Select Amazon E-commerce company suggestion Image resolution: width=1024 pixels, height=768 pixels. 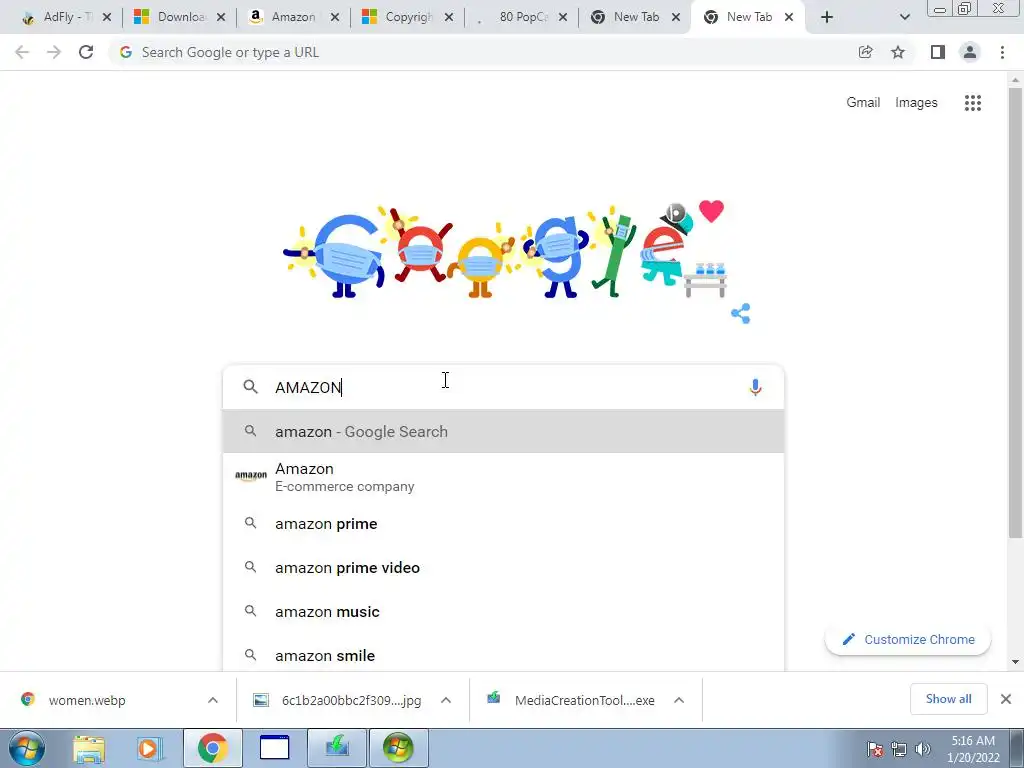pos(503,477)
